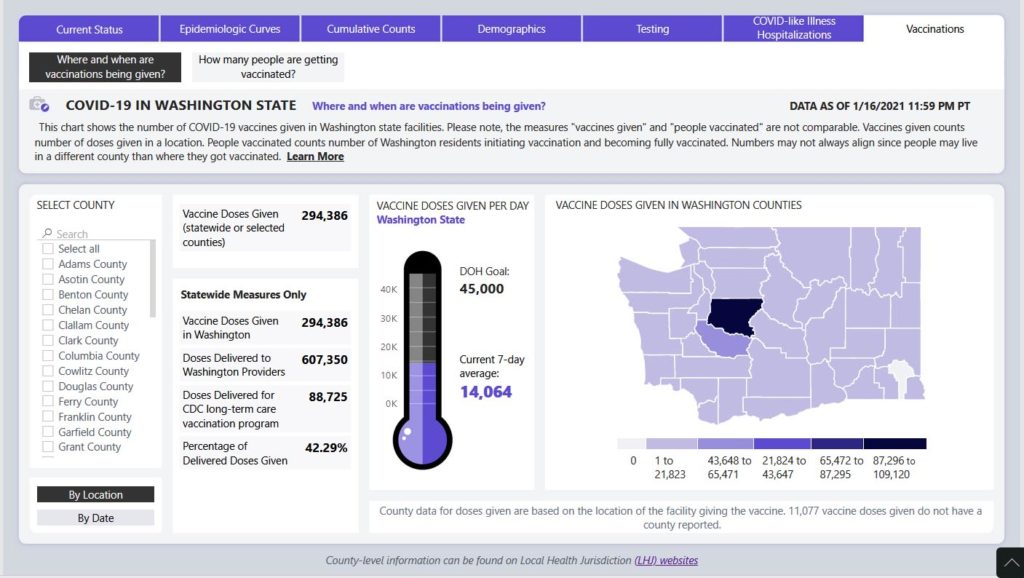Switch to the Epidemiologic Curves tab
The height and width of the screenshot is (578, 1024).
tap(230, 29)
